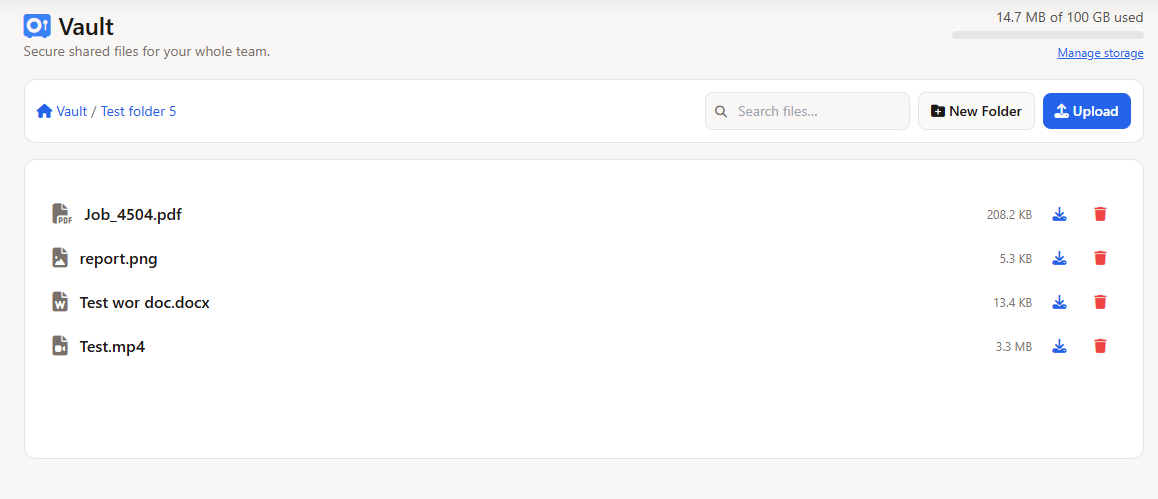The height and width of the screenshot is (499, 1158).
Task: Delete Test wor doc.docx
Action: tap(1100, 302)
